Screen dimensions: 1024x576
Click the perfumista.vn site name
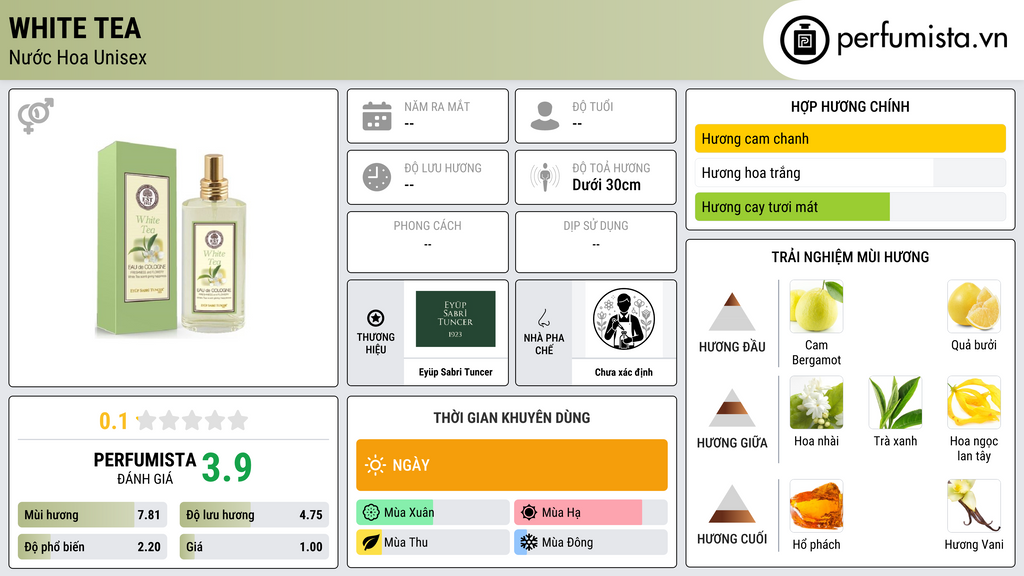922,39
